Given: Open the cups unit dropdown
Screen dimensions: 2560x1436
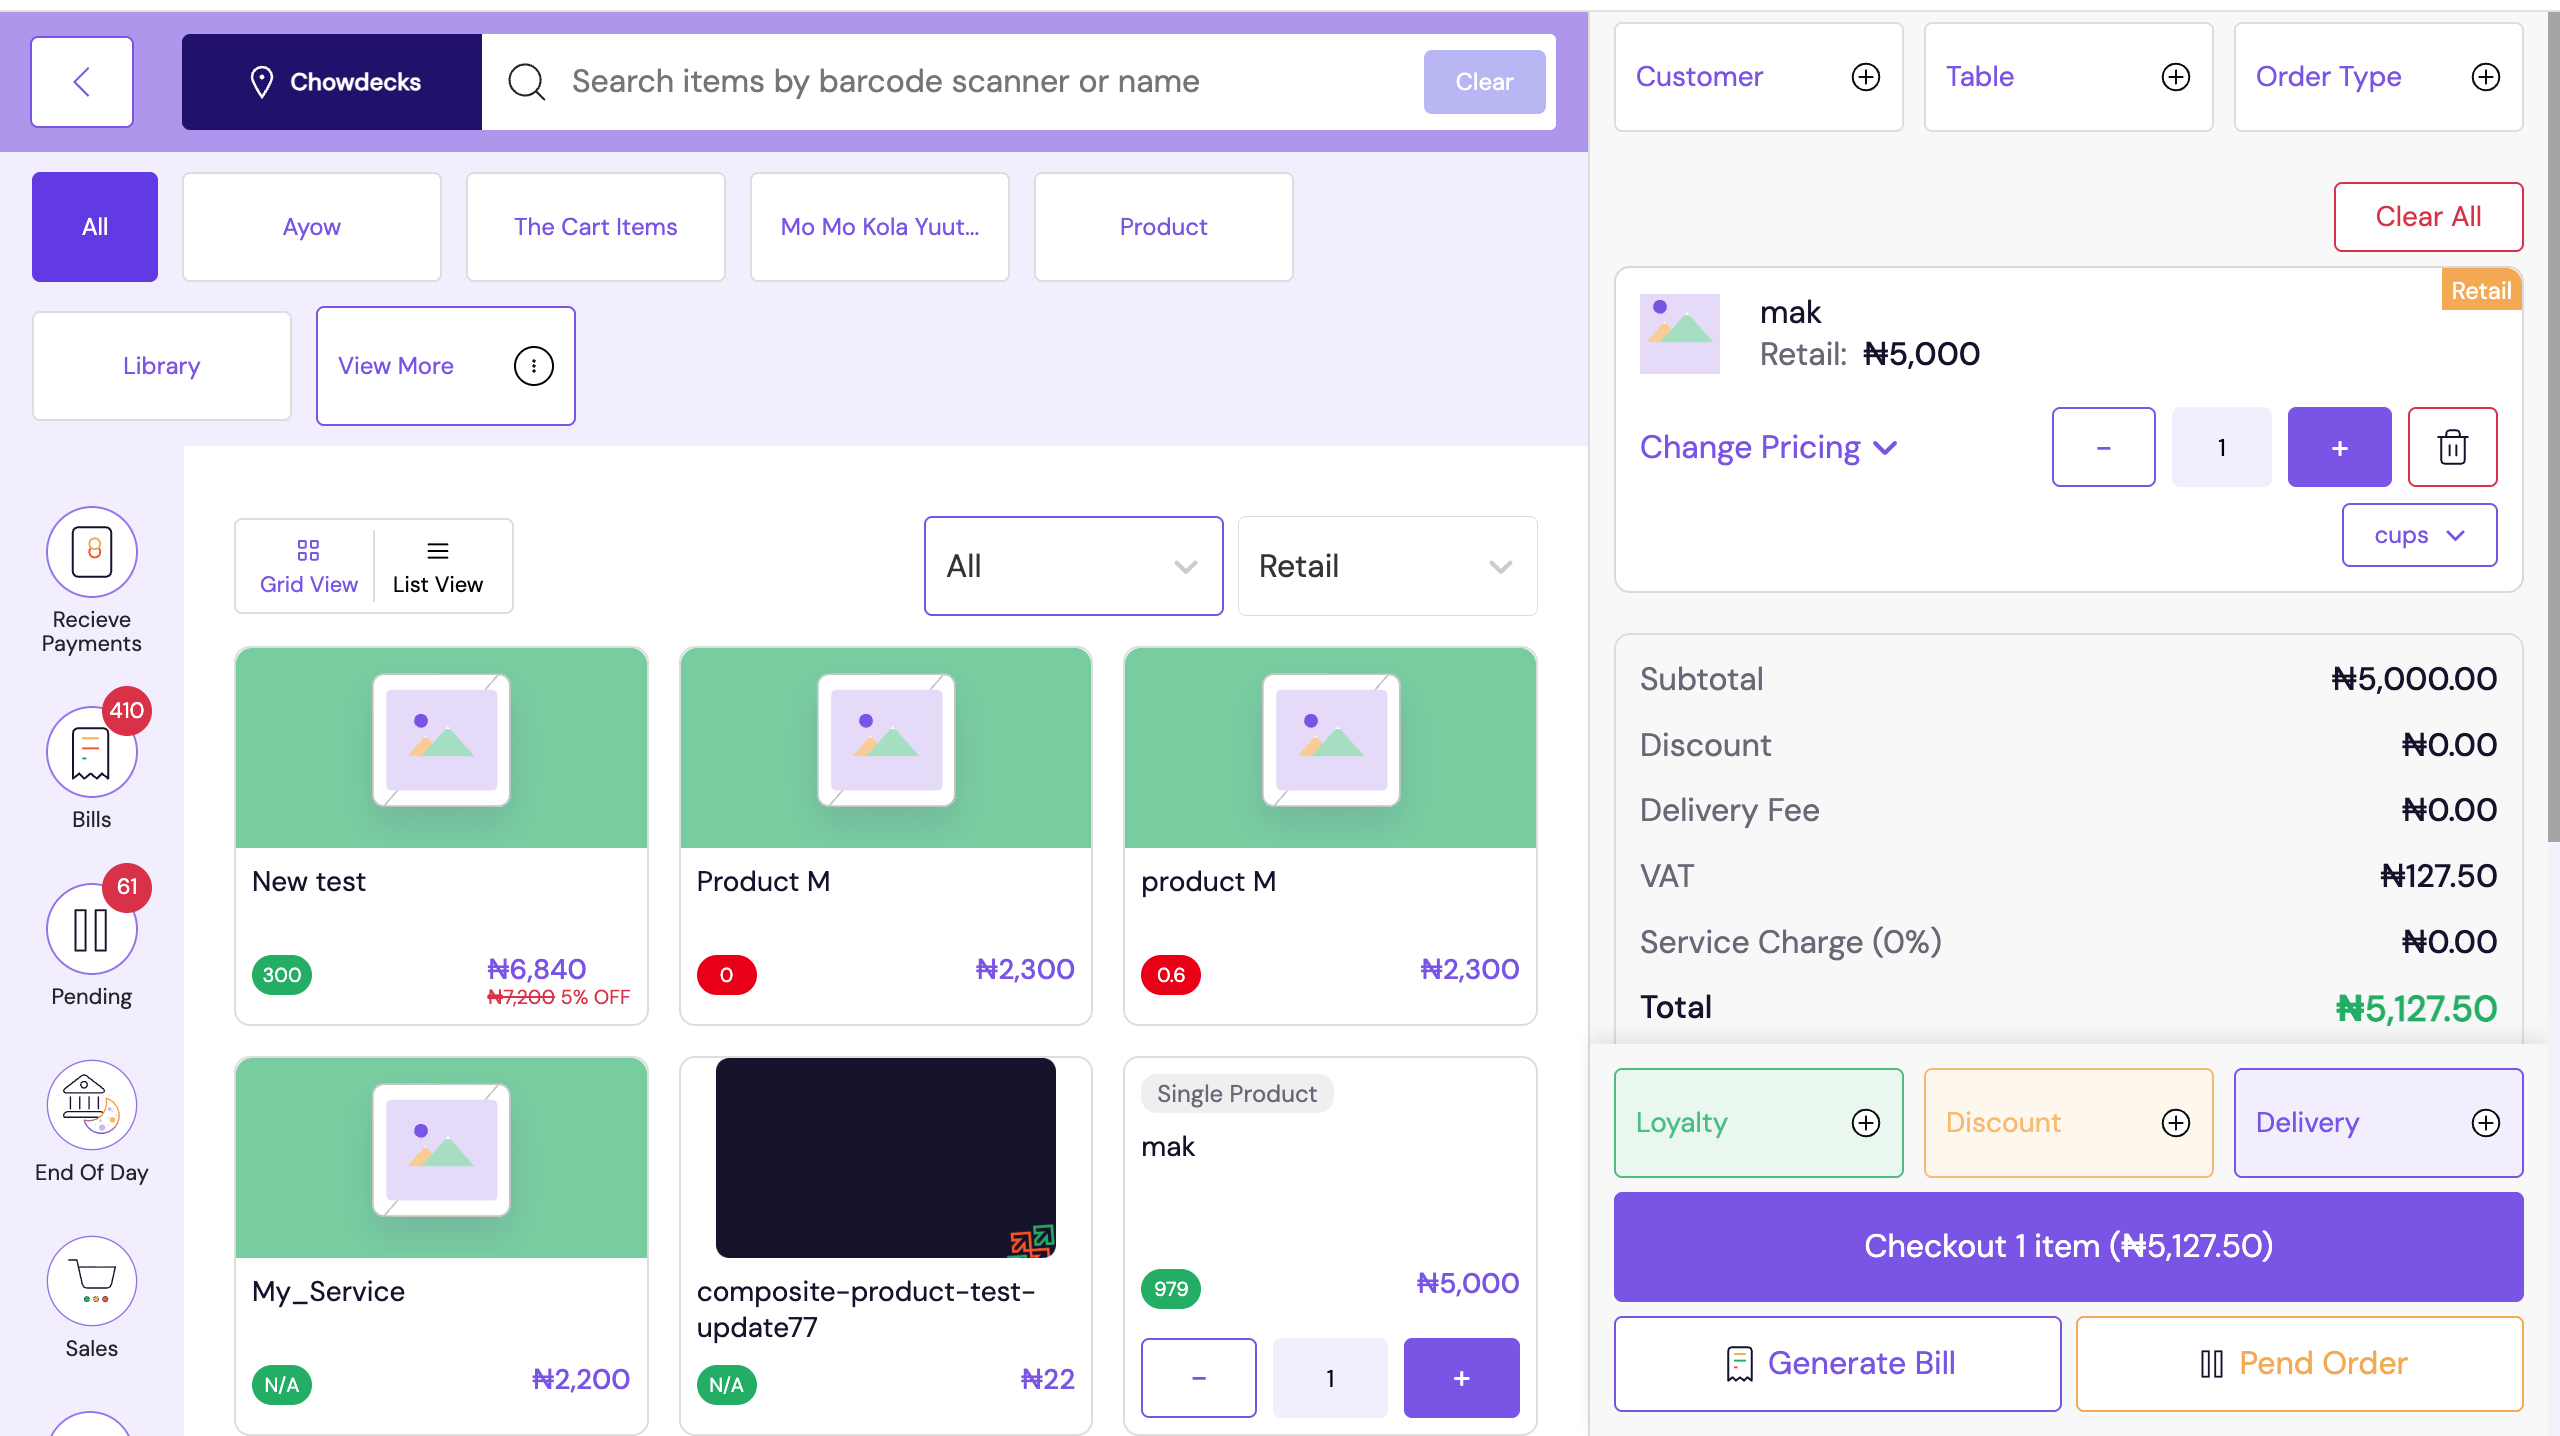Looking at the screenshot, I should 2418,535.
